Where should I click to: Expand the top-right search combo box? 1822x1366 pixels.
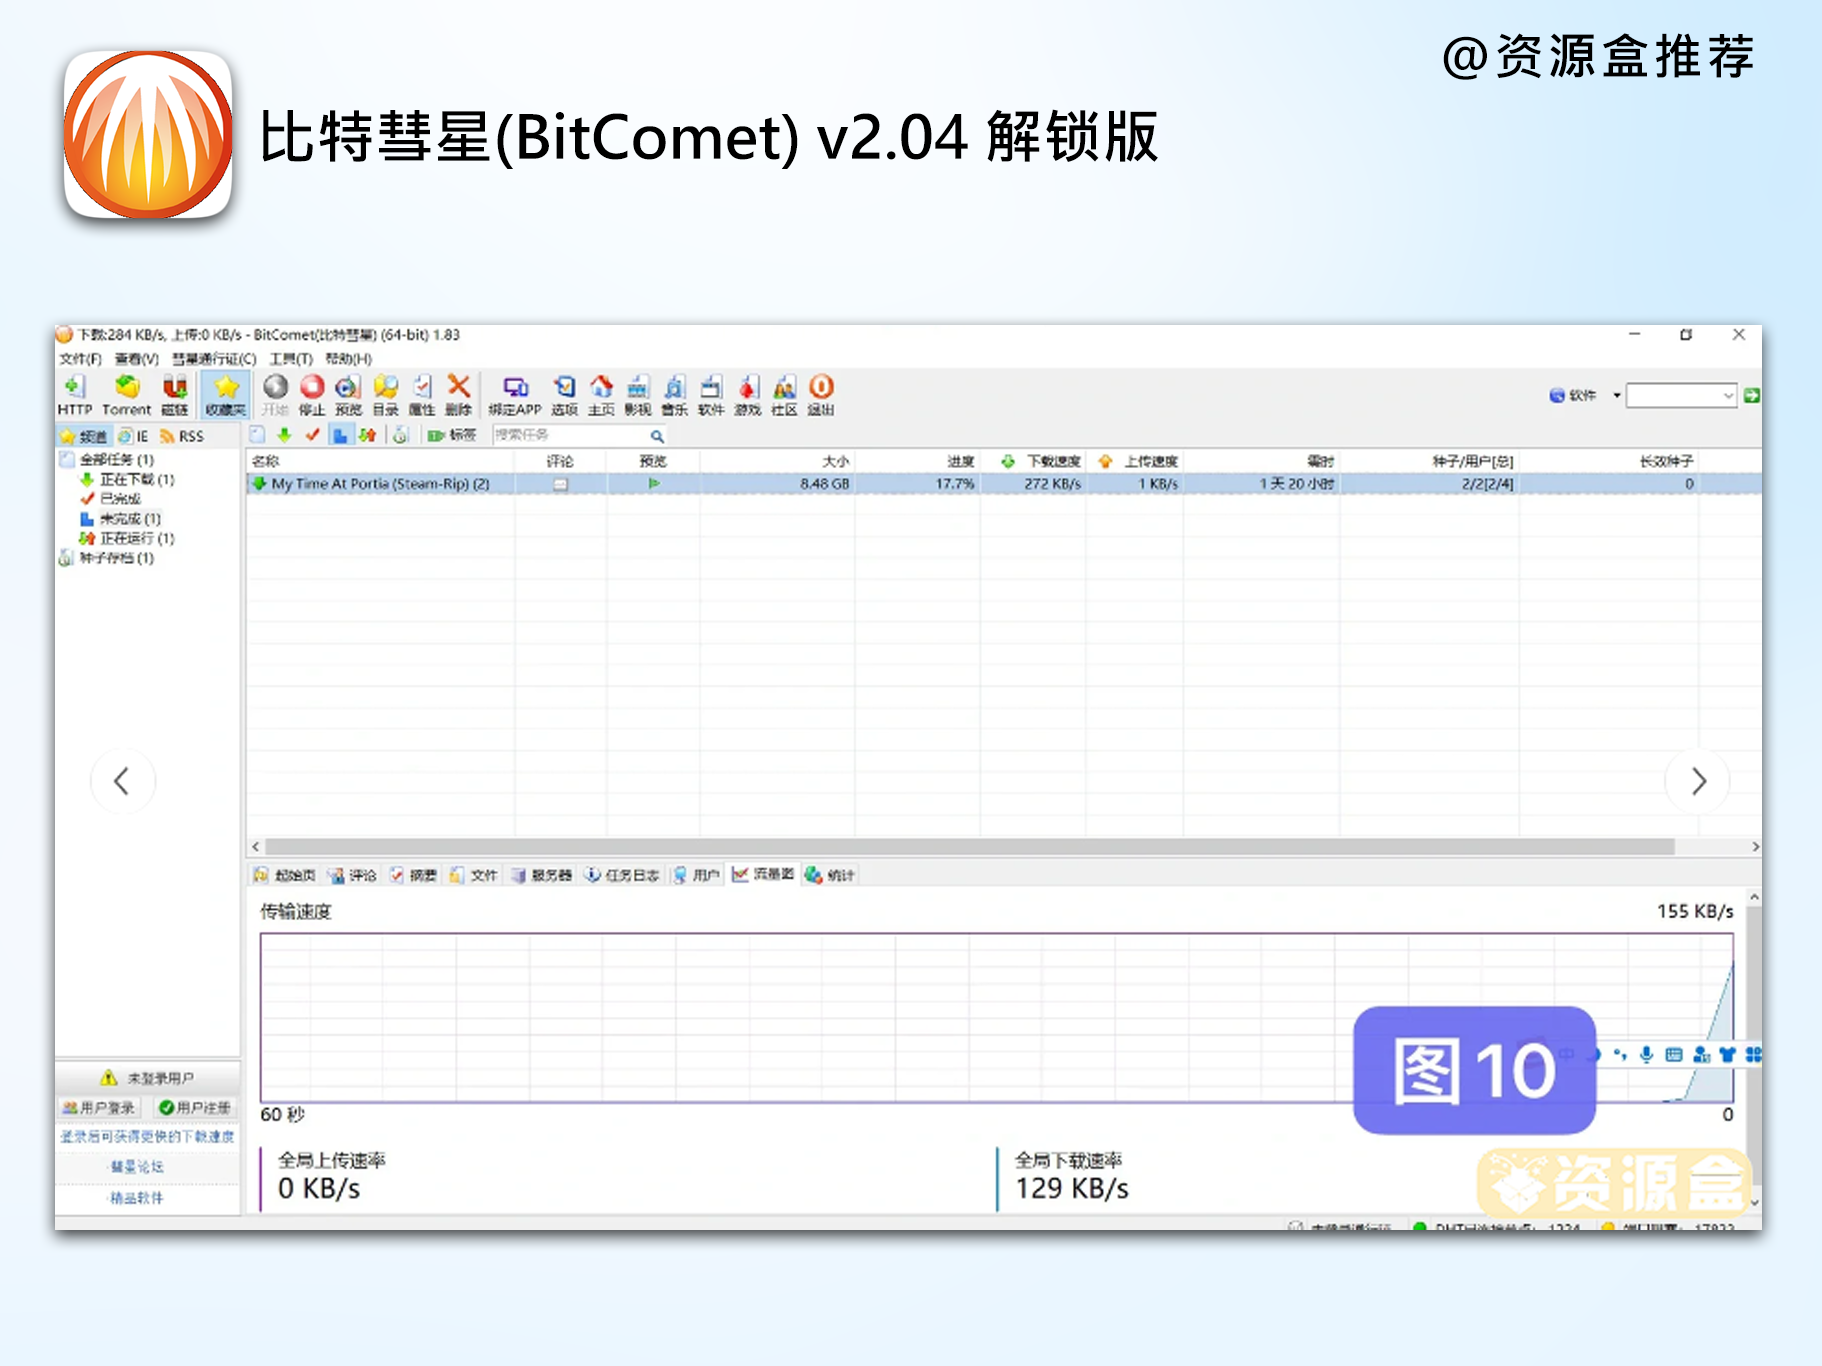pyautogui.click(x=1728, y=396)
